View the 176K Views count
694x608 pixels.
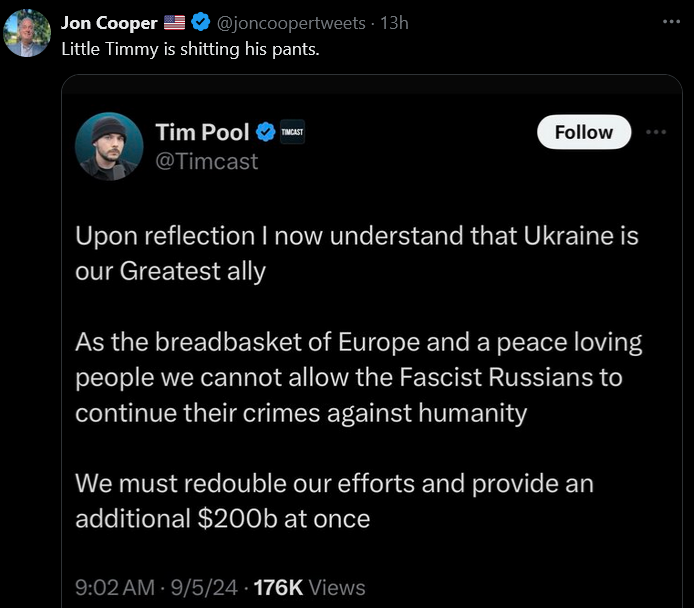click(310, 588)
